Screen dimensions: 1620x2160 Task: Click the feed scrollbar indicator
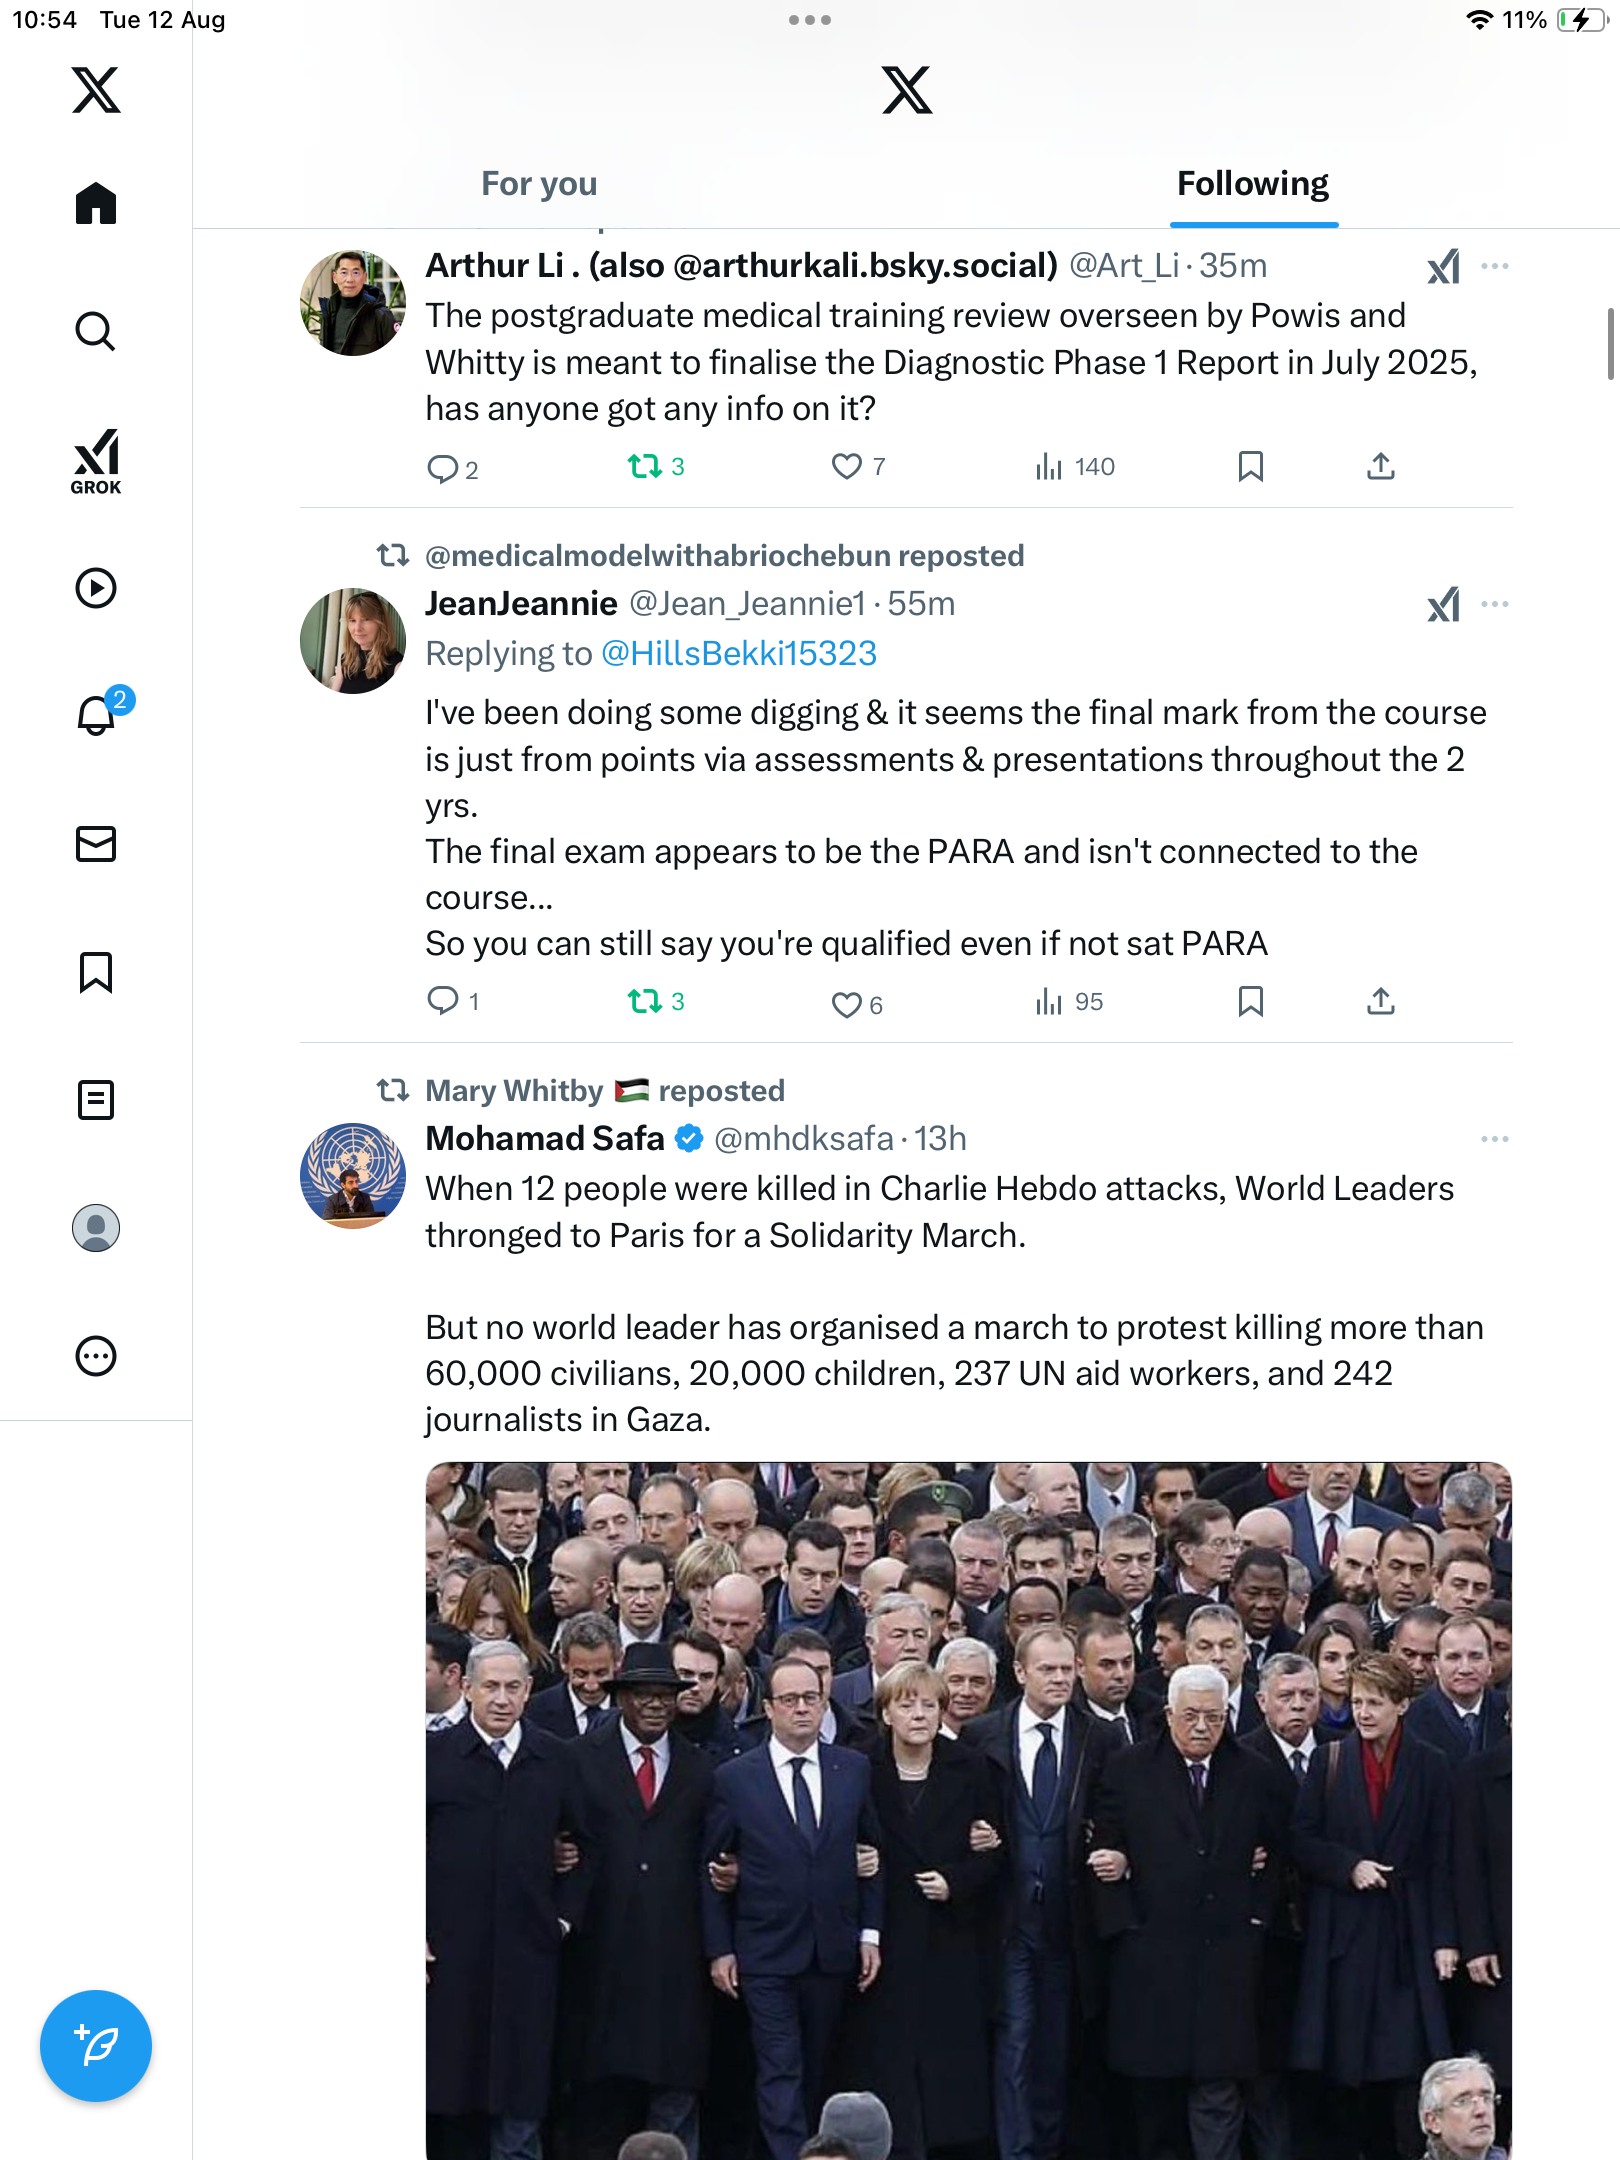coord(1610,344)
